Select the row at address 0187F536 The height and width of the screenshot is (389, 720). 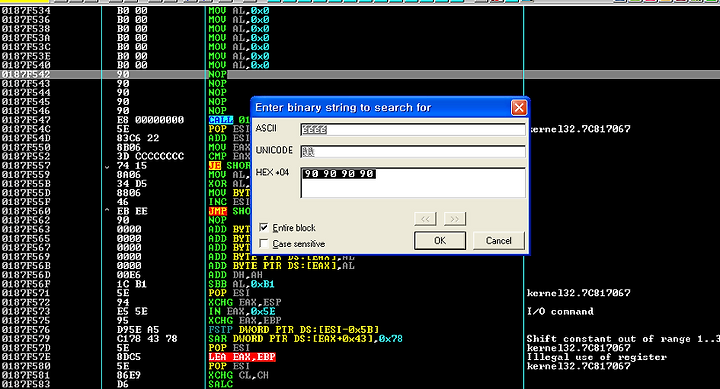tap(360, 20)
